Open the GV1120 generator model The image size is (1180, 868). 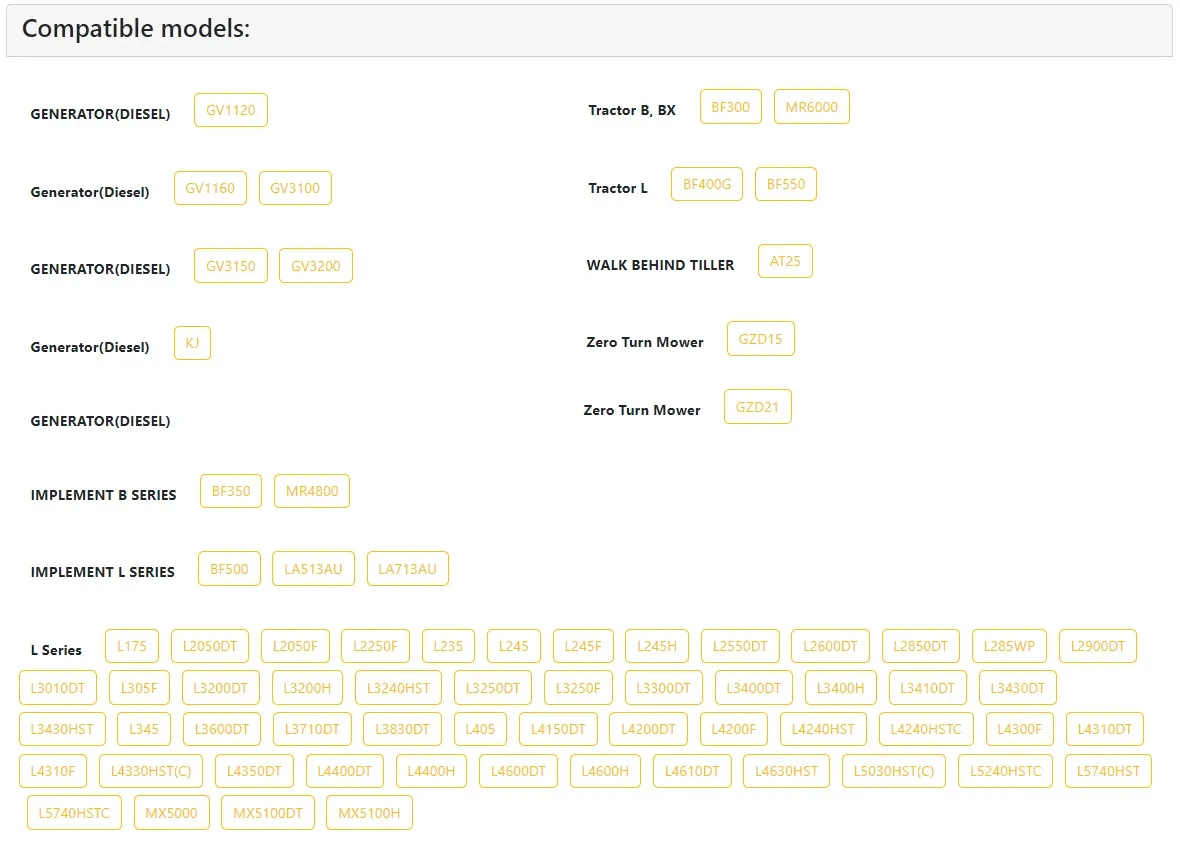(x=230, y=110)
